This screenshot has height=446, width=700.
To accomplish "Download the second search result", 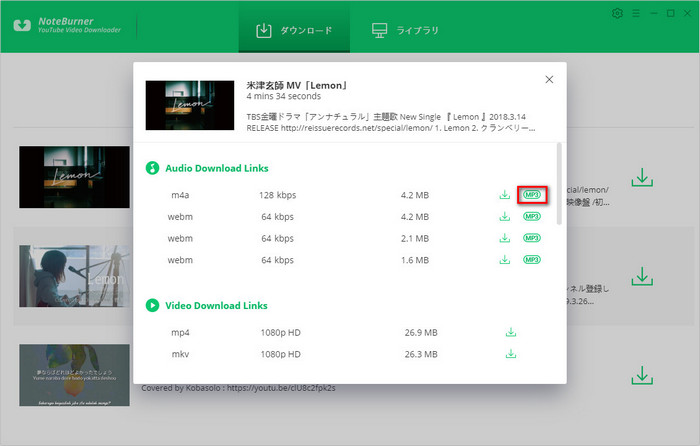I will [642, 277].
